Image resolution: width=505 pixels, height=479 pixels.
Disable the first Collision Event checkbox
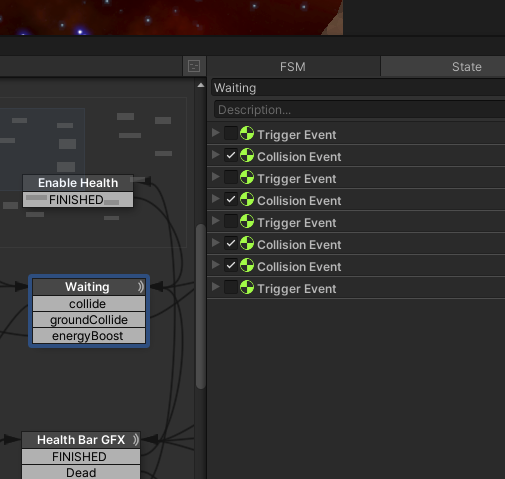pyautogui.click(x=231, y=155)
